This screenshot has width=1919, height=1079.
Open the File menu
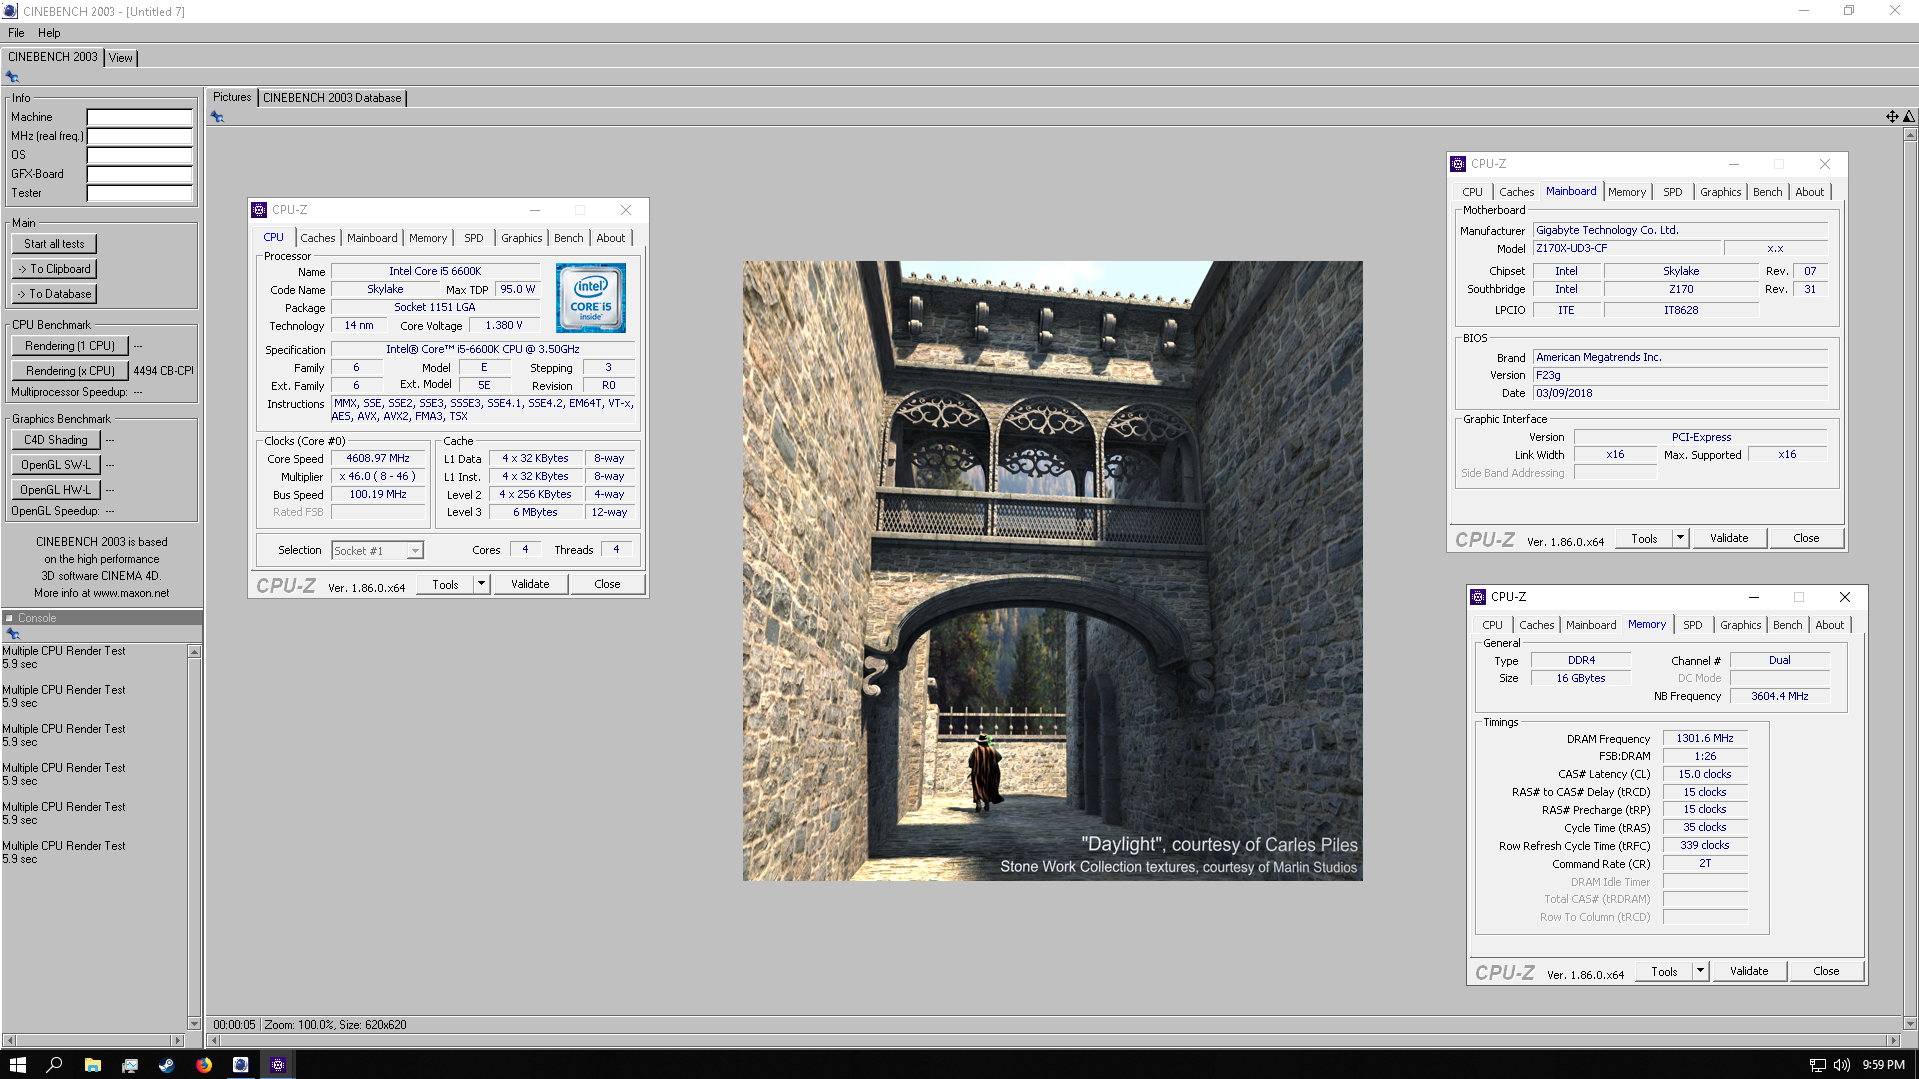pyautogui.click(x=16, y=33)
